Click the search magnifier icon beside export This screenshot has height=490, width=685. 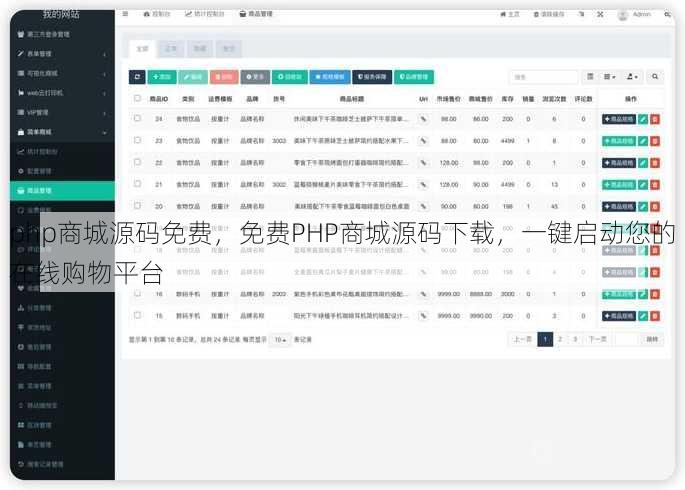pyautogui.click(x=655, y=77)
